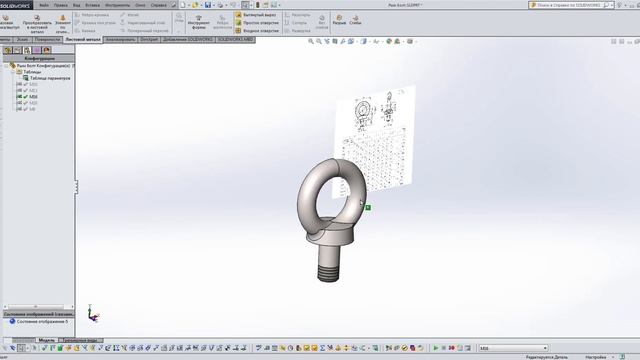Select the Рым болт Конфигурации root node
Screen dimensions: 640x360
click(42, 65)
